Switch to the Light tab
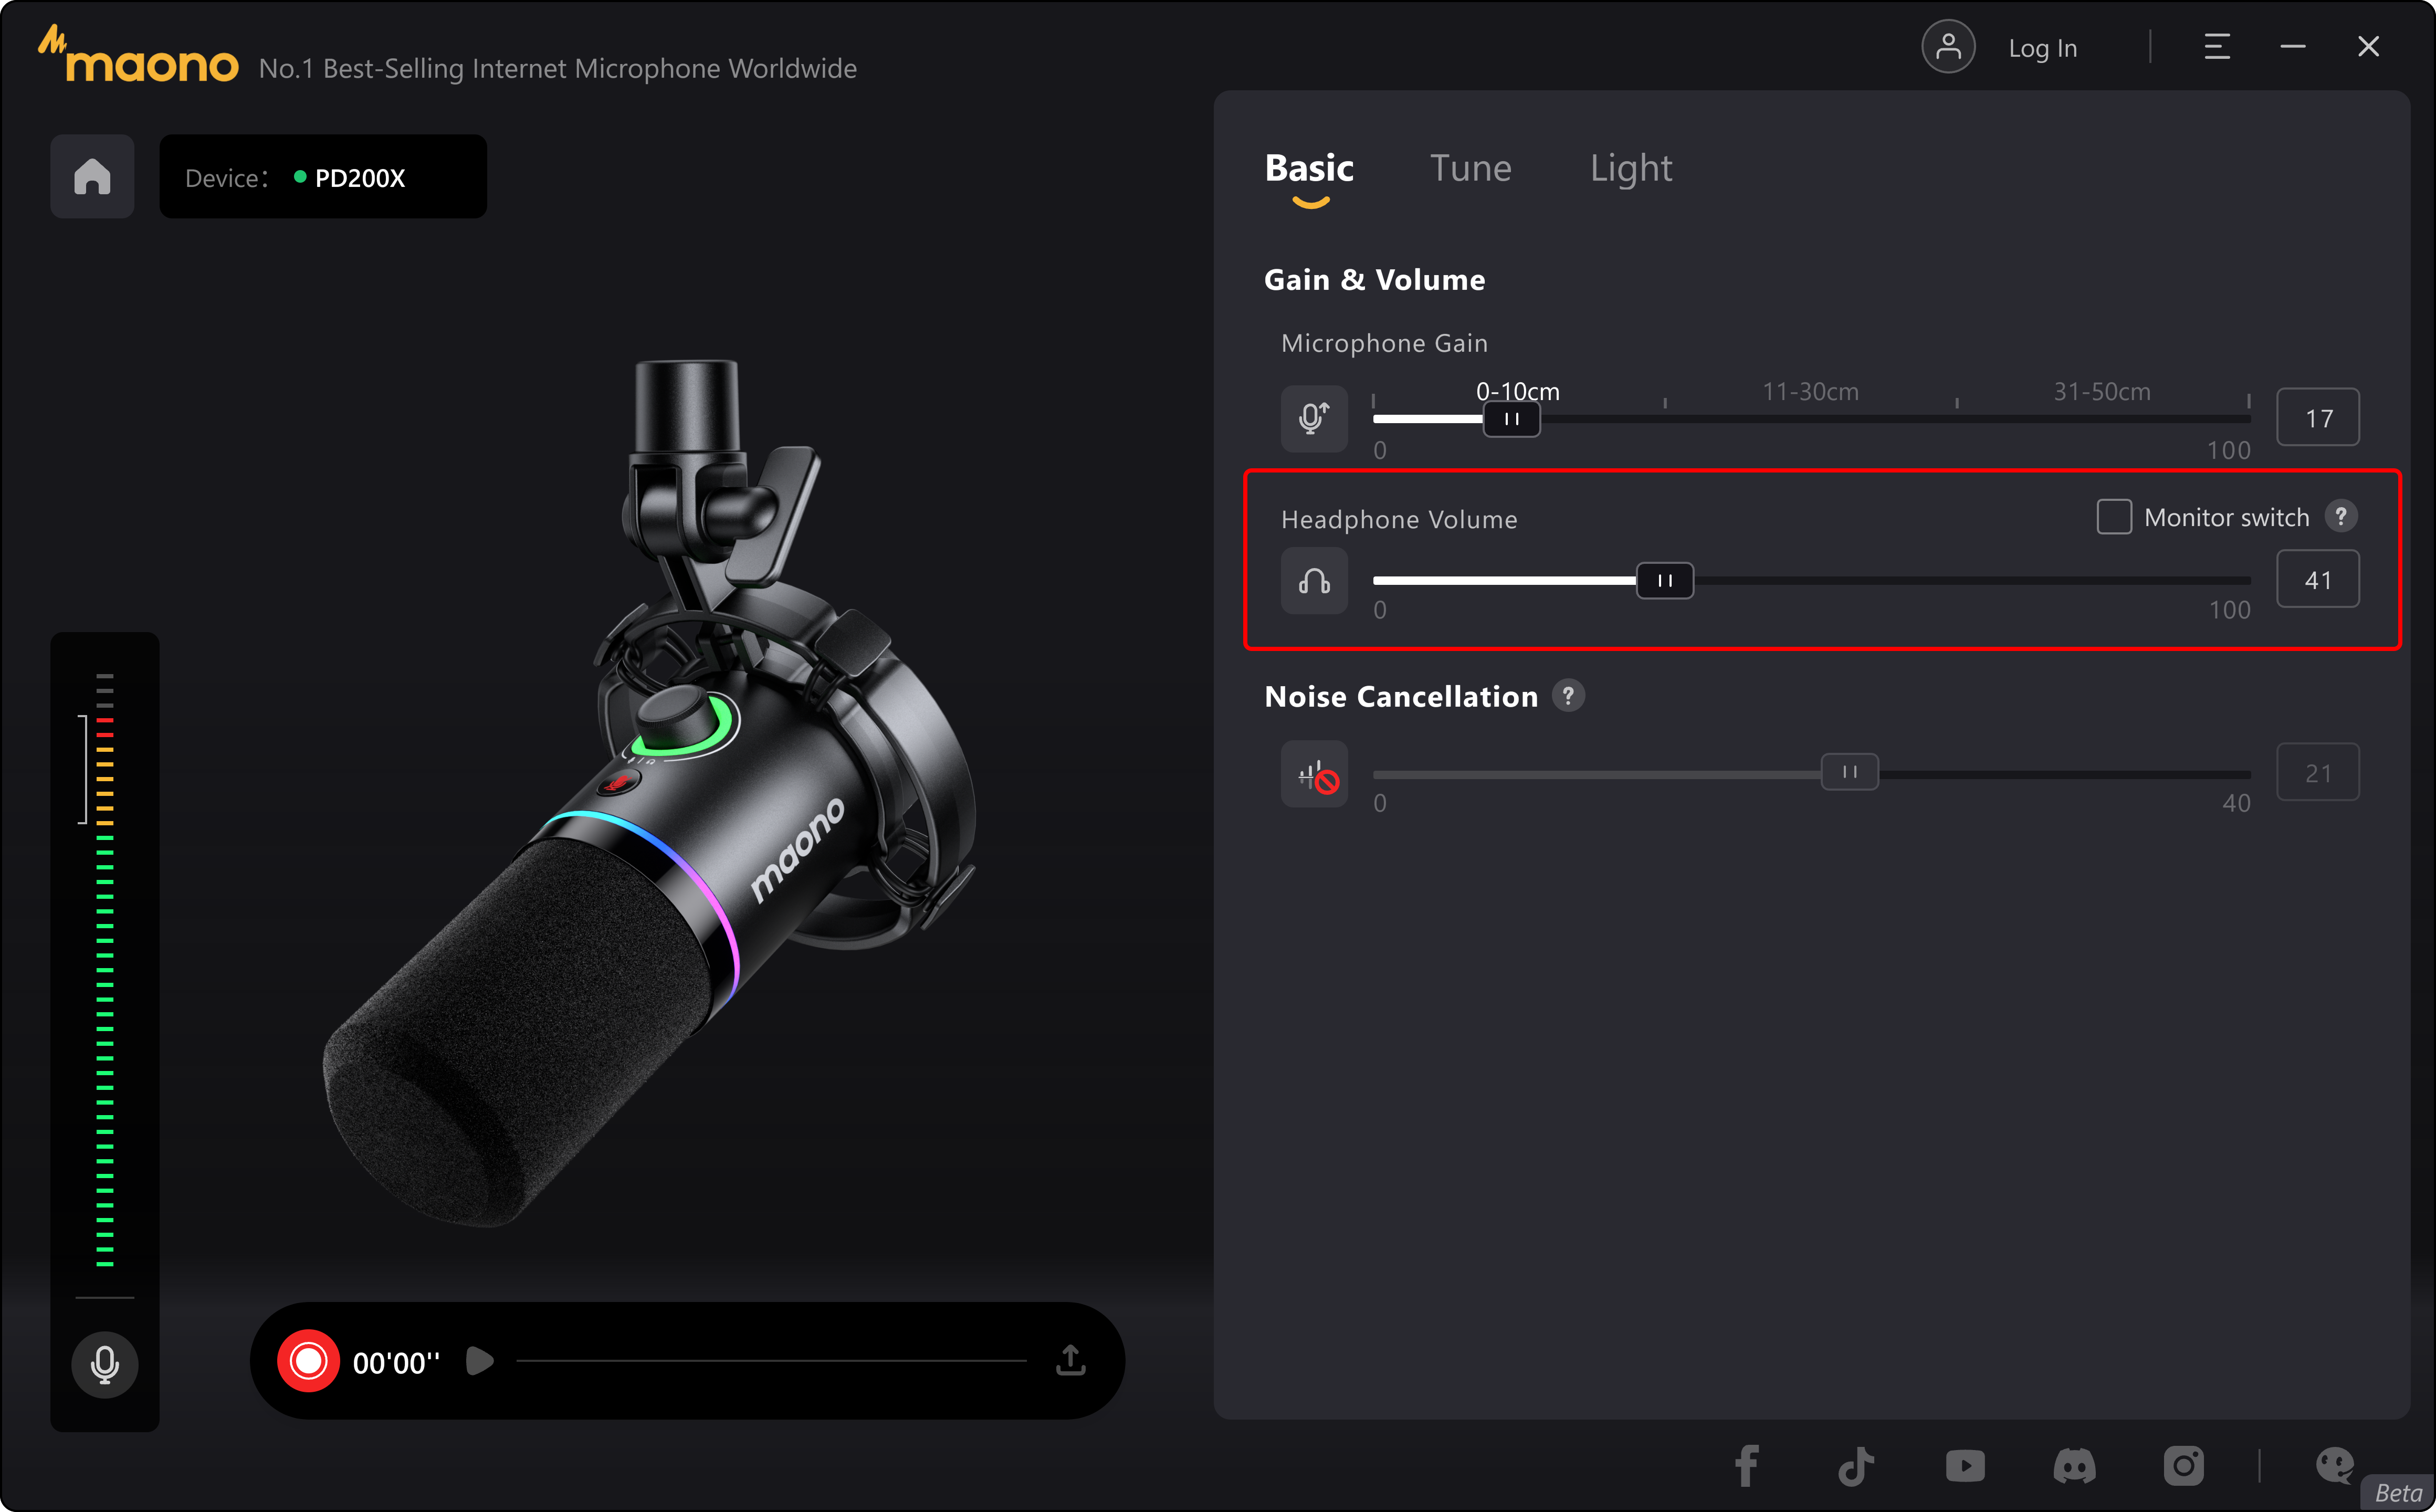Image resolution: width=2436 pixels, height=1512 pixels. (x=1630, y=167)
